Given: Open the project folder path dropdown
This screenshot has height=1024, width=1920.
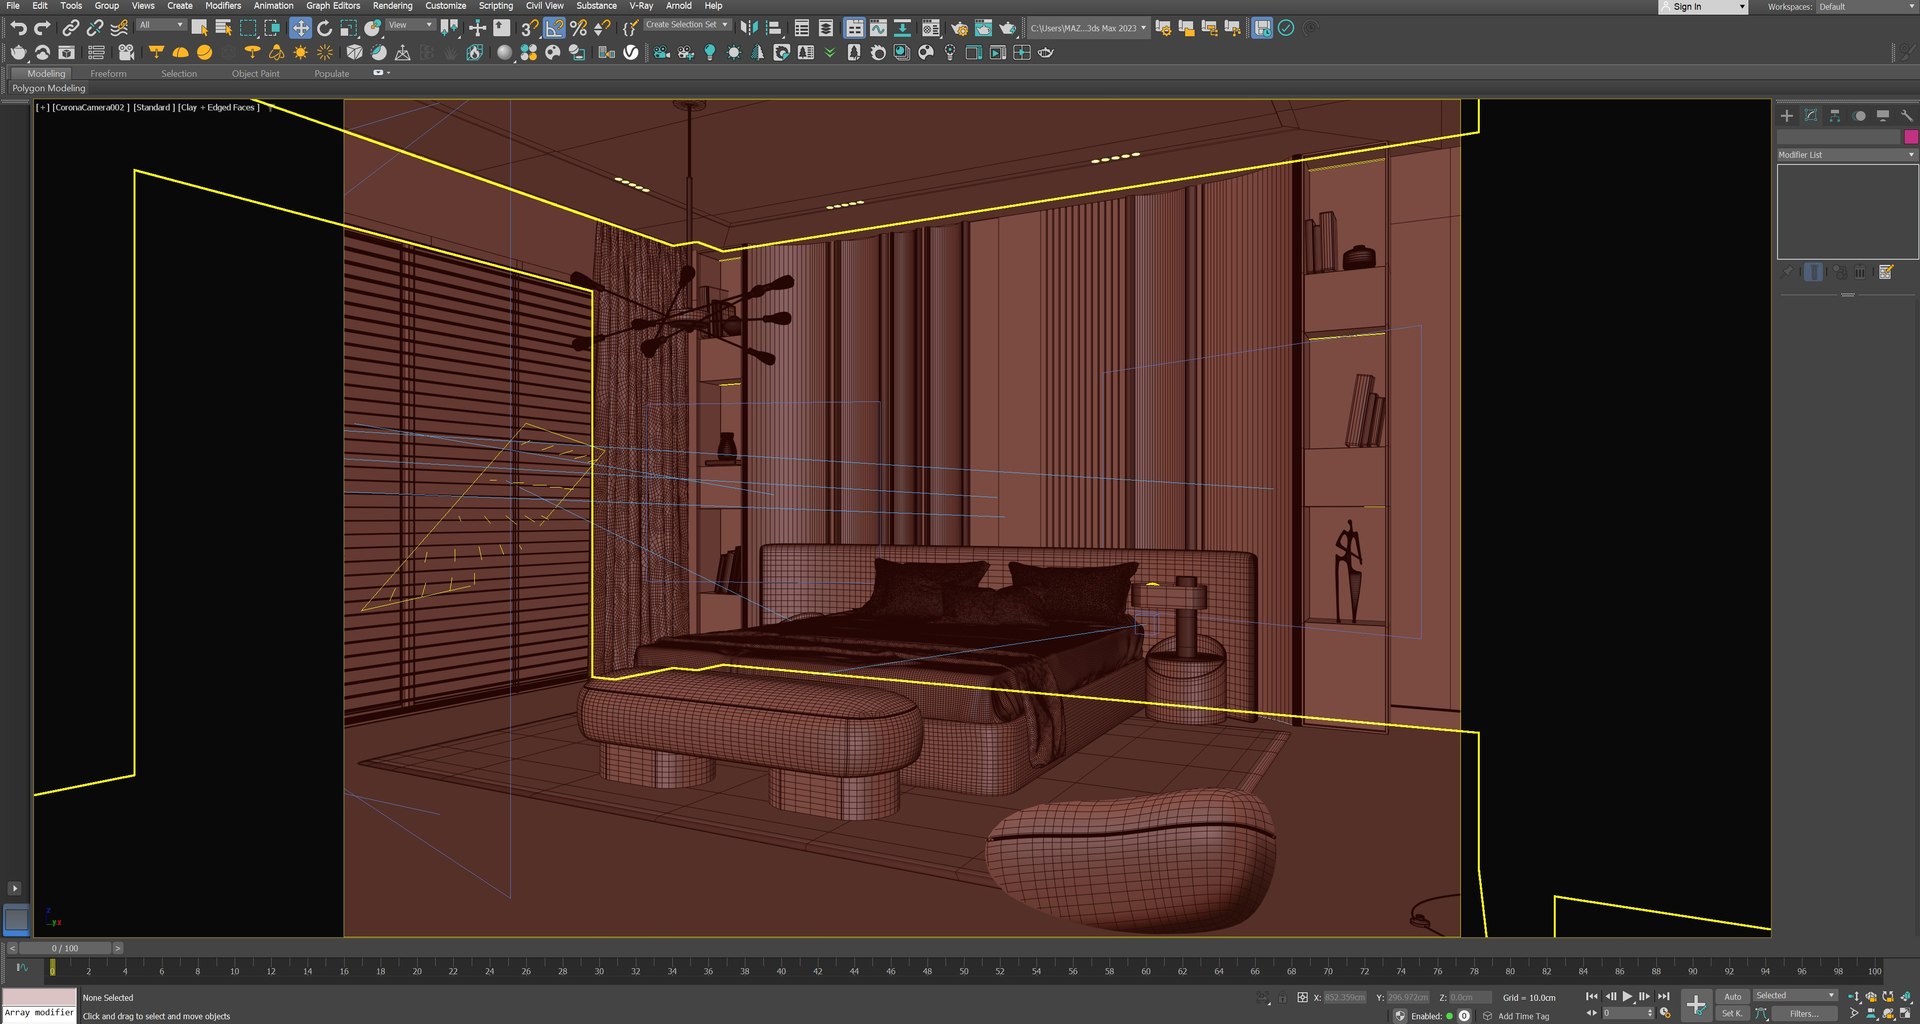Looking at the screenshot, I should click(x=1088, y=28).
